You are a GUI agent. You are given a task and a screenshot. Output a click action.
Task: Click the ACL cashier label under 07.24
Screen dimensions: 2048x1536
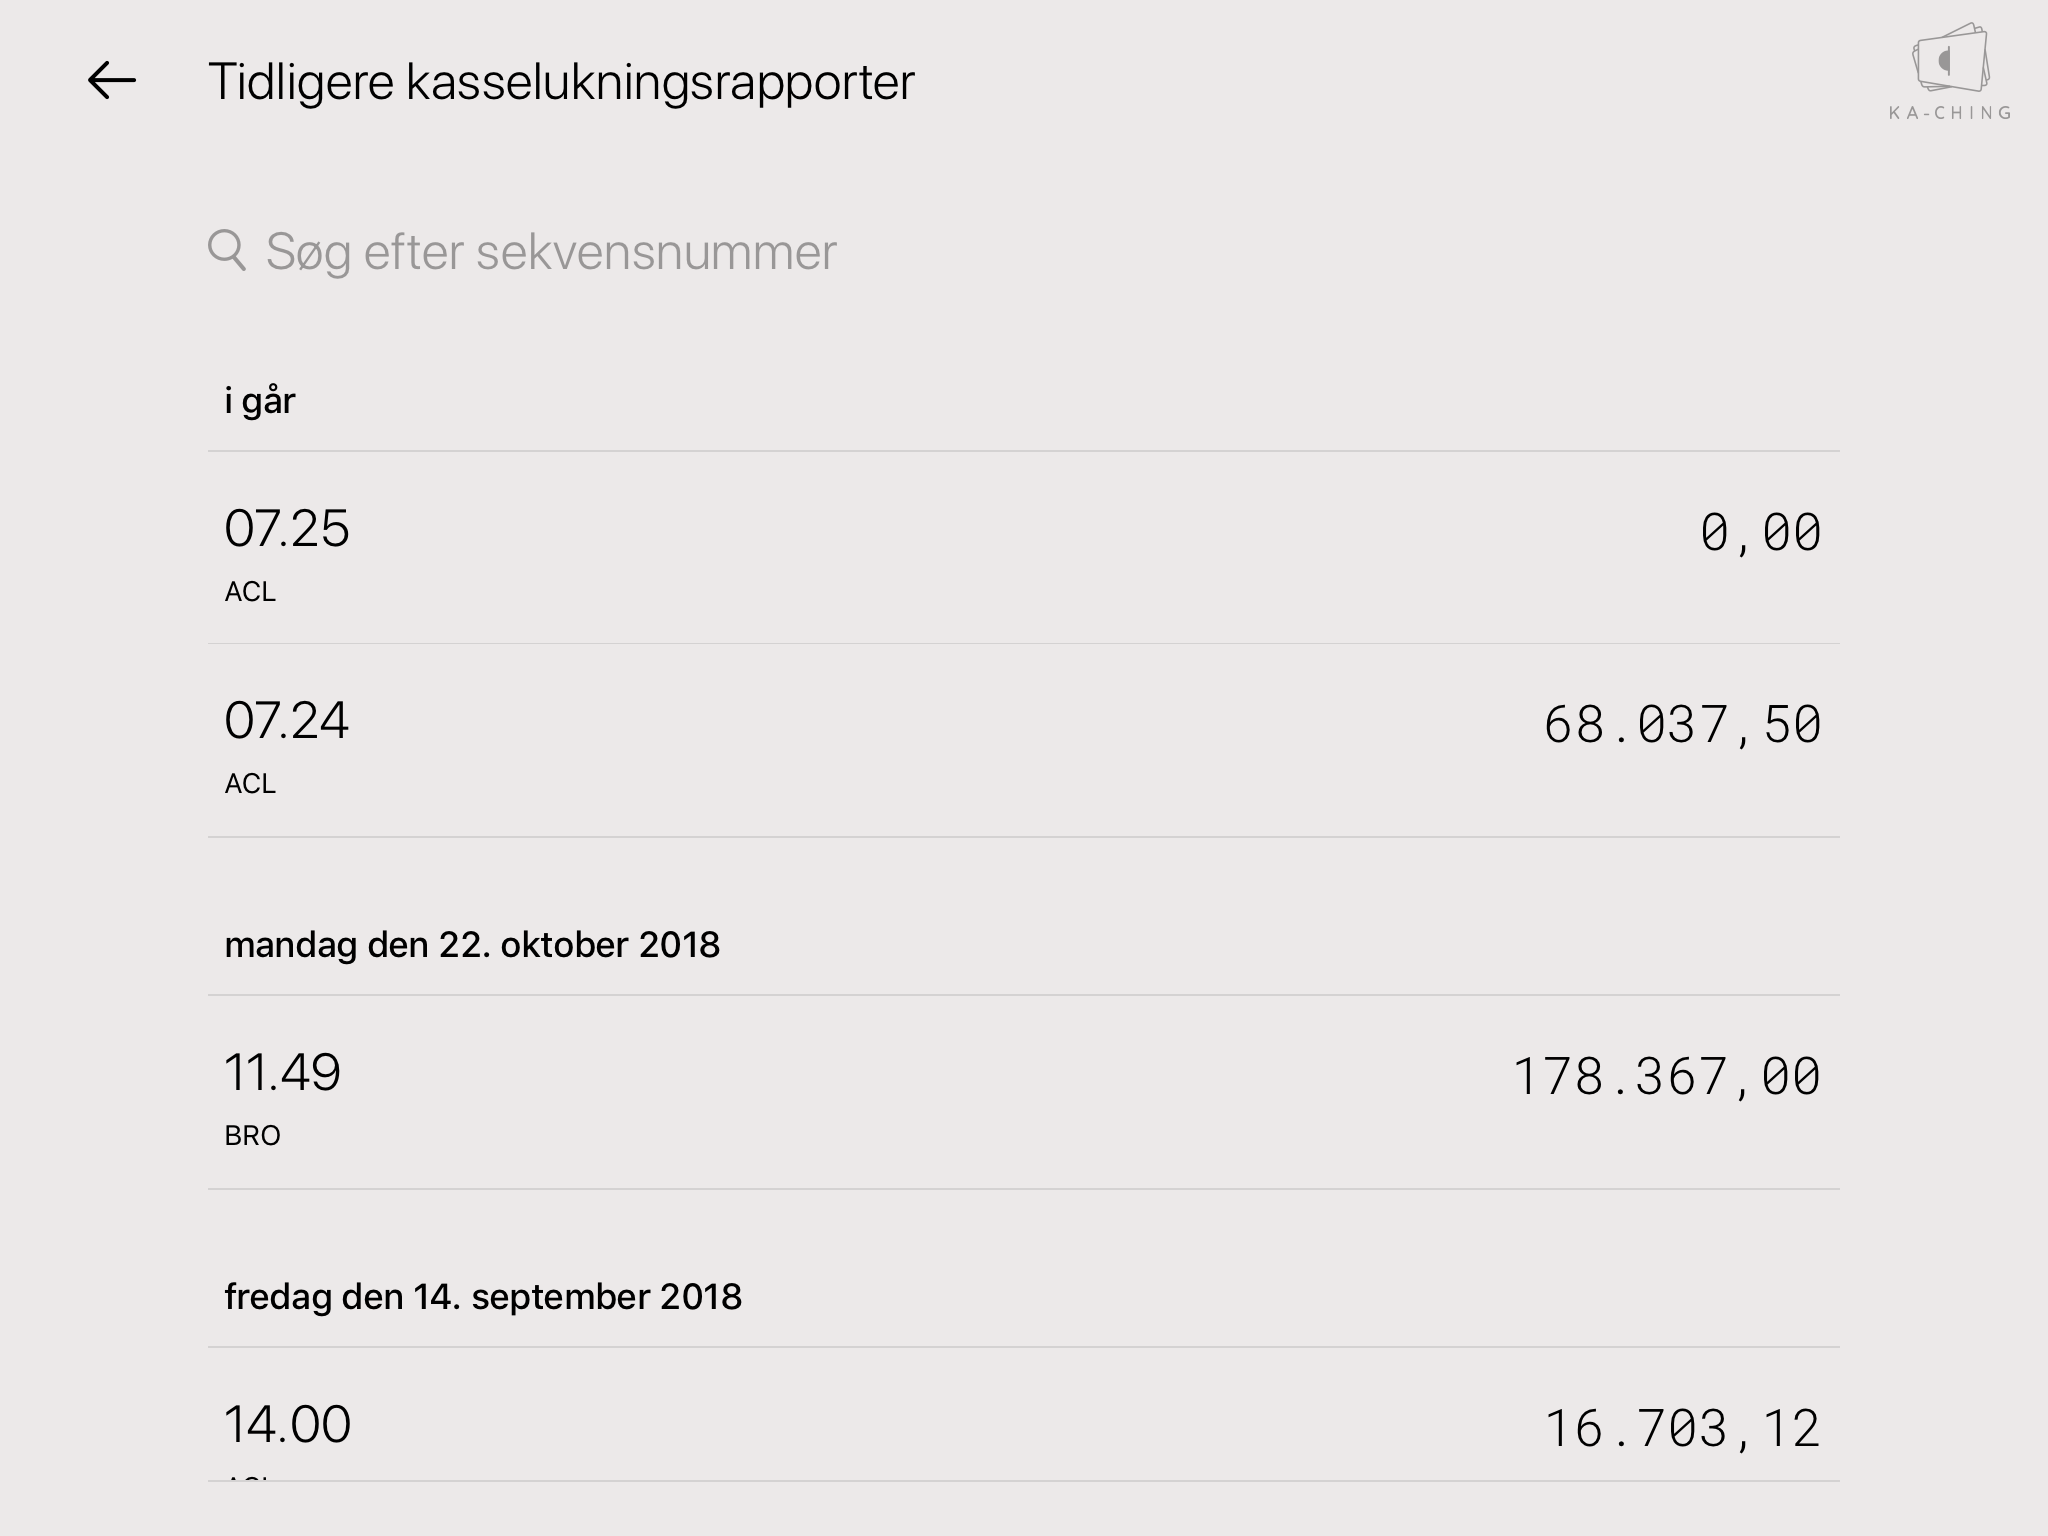tap(250, 784)
